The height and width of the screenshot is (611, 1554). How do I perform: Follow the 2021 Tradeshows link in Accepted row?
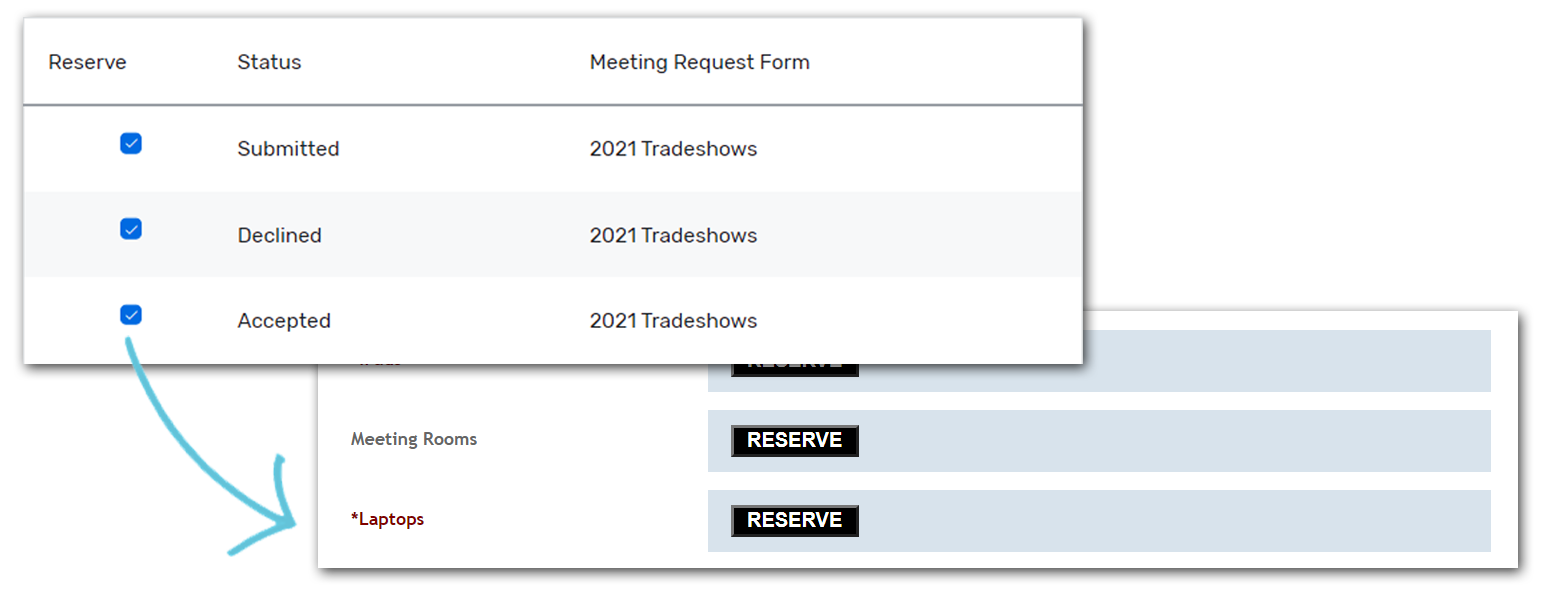pos(673,320)
